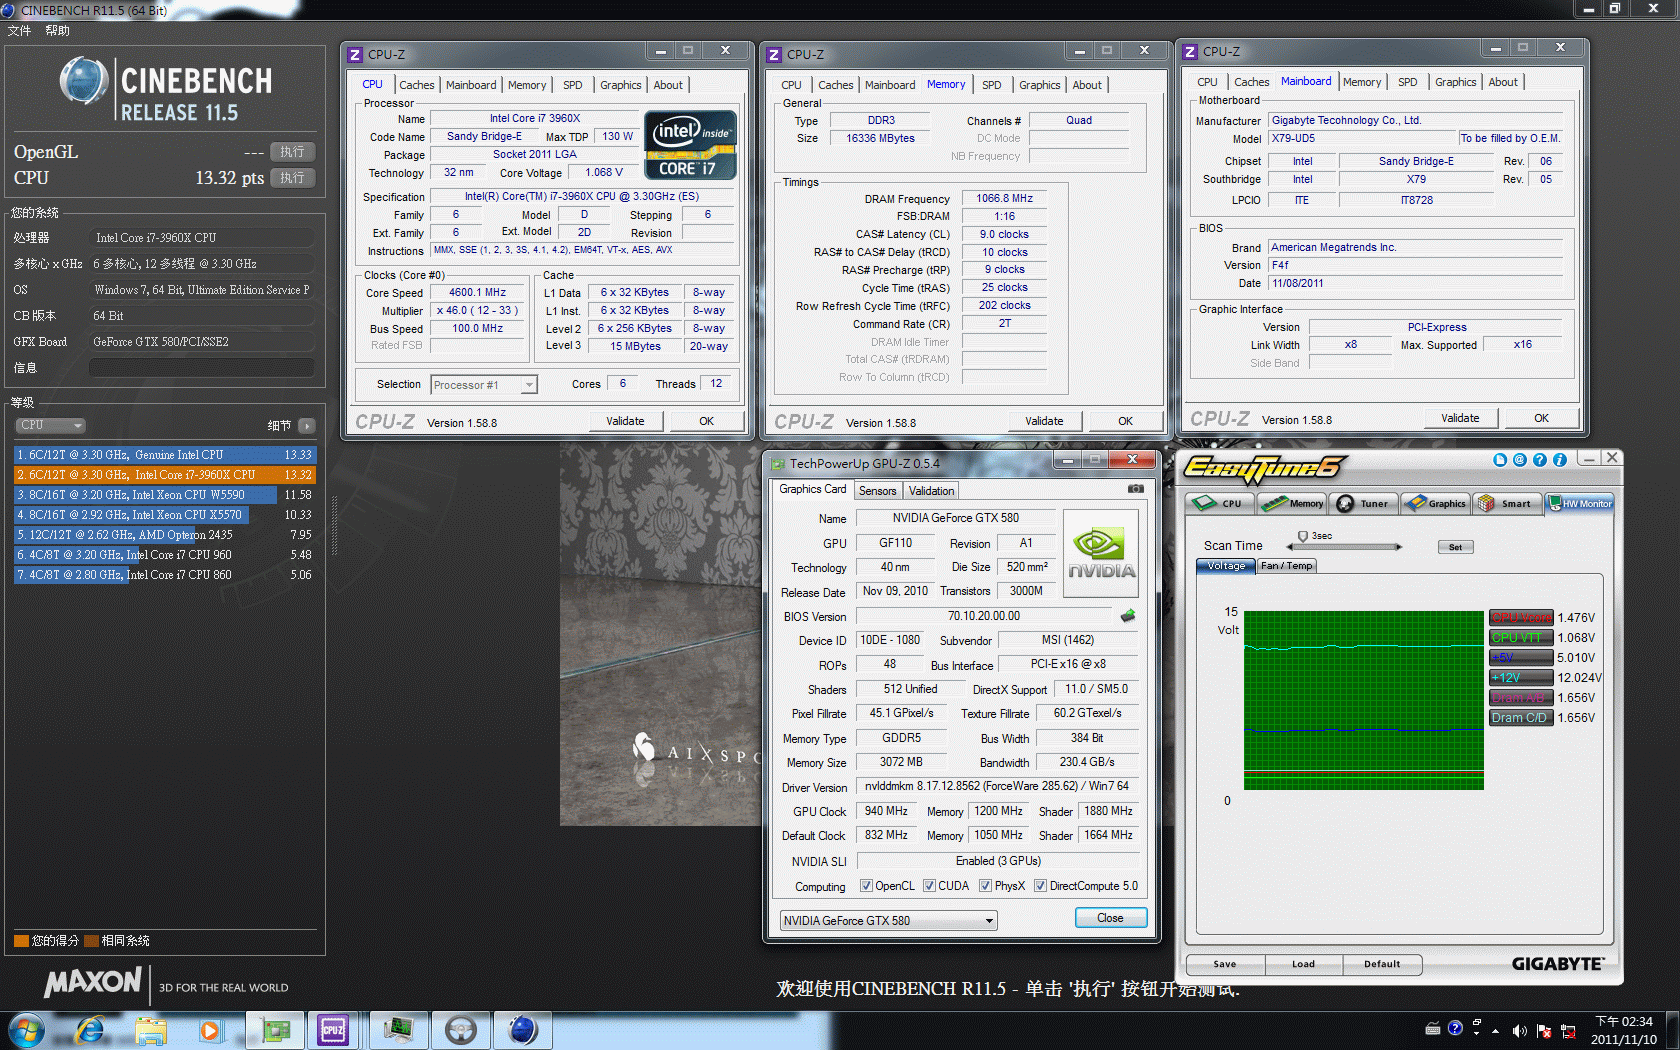
Task: Toggle the CUDA checkbox in GPU-Z
Action: (930, 886)
